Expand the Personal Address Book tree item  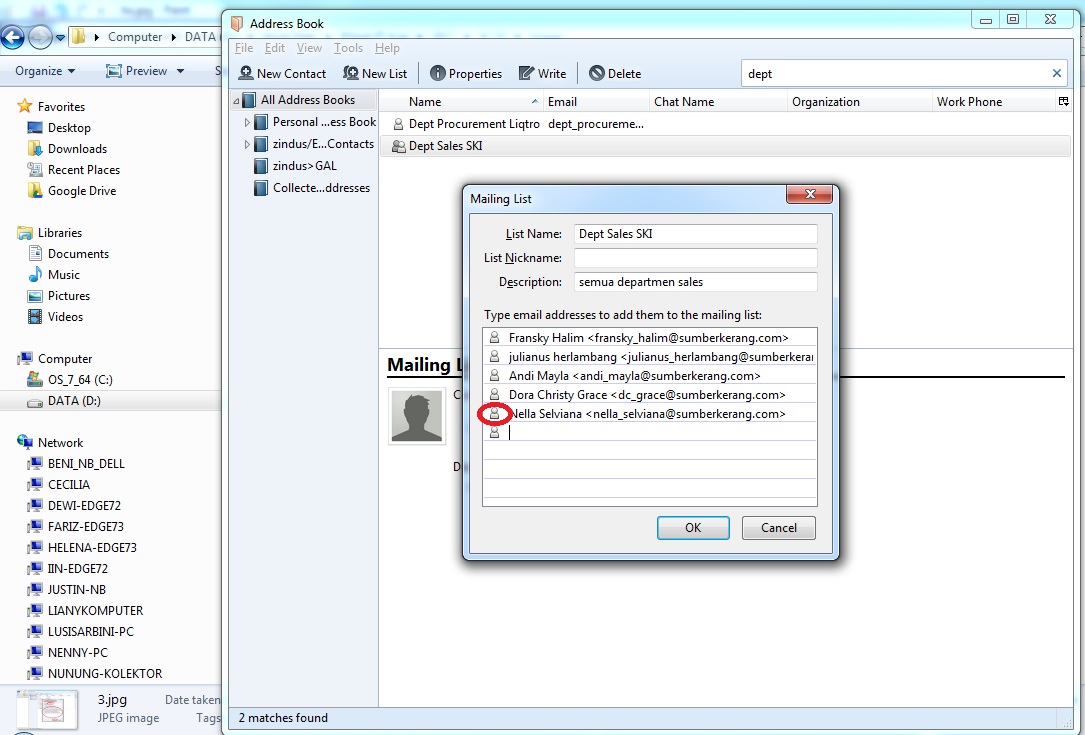pyautogui.click(x=248, y=122)
